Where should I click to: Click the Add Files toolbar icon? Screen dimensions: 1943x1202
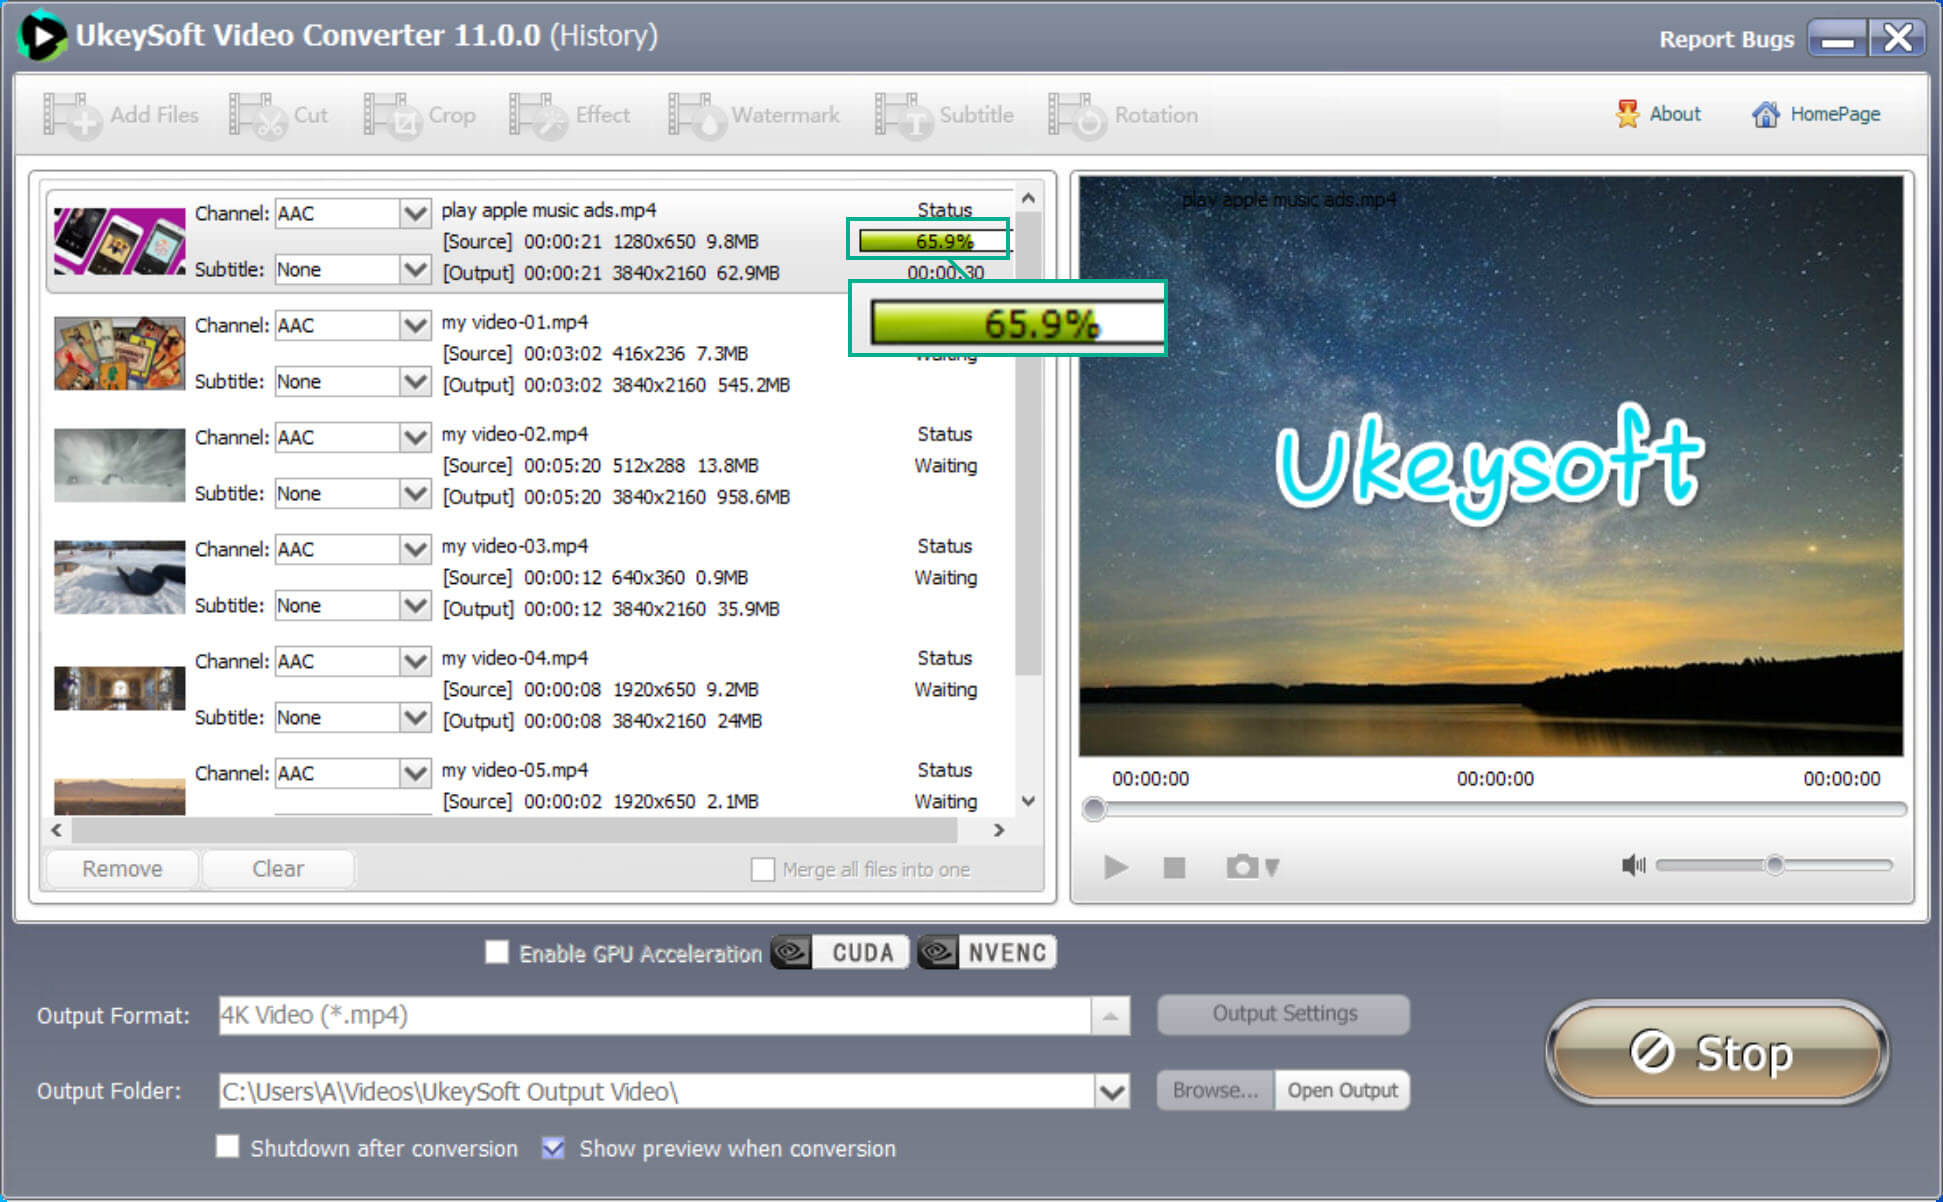125,114
